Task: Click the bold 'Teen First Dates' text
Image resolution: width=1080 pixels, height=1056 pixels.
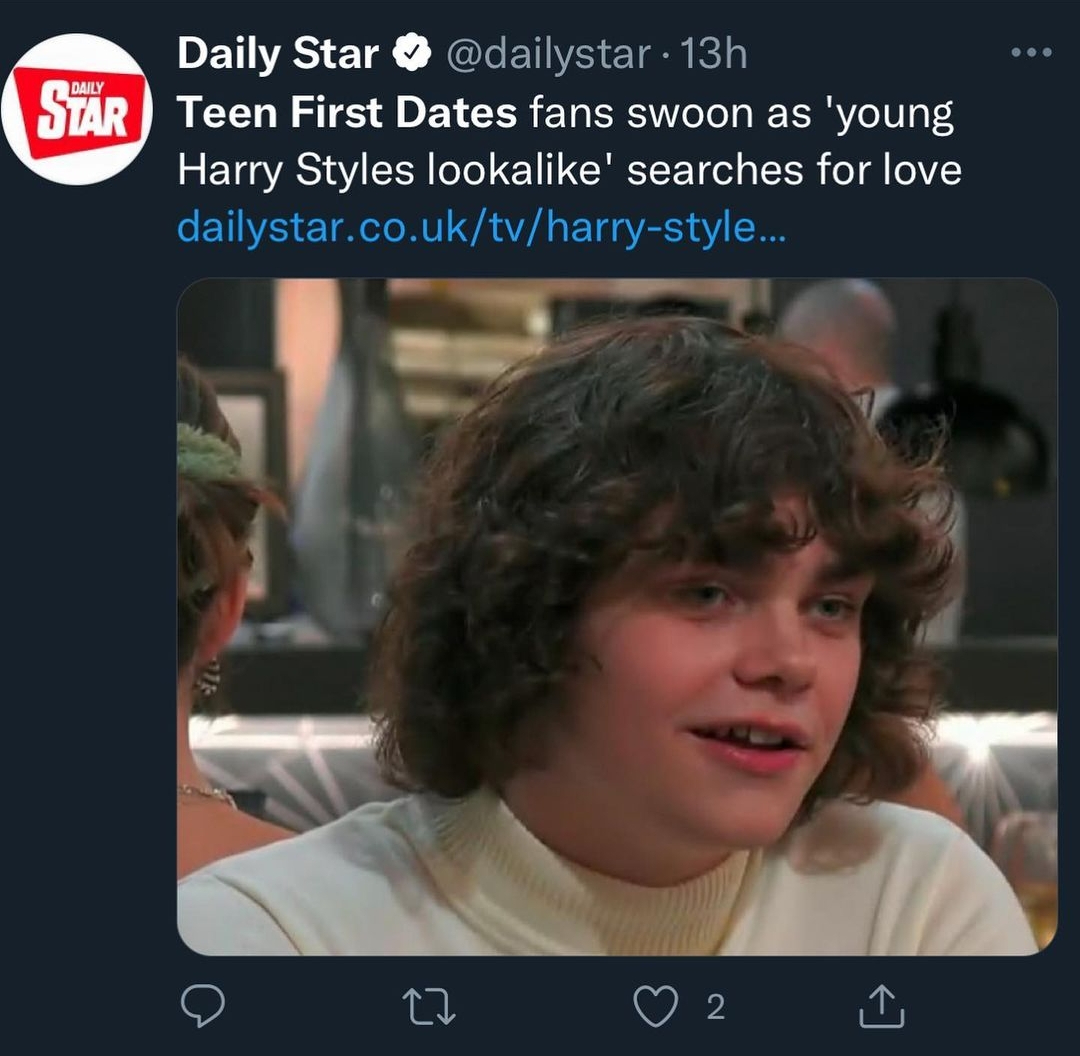Action: tap(346, 114)
